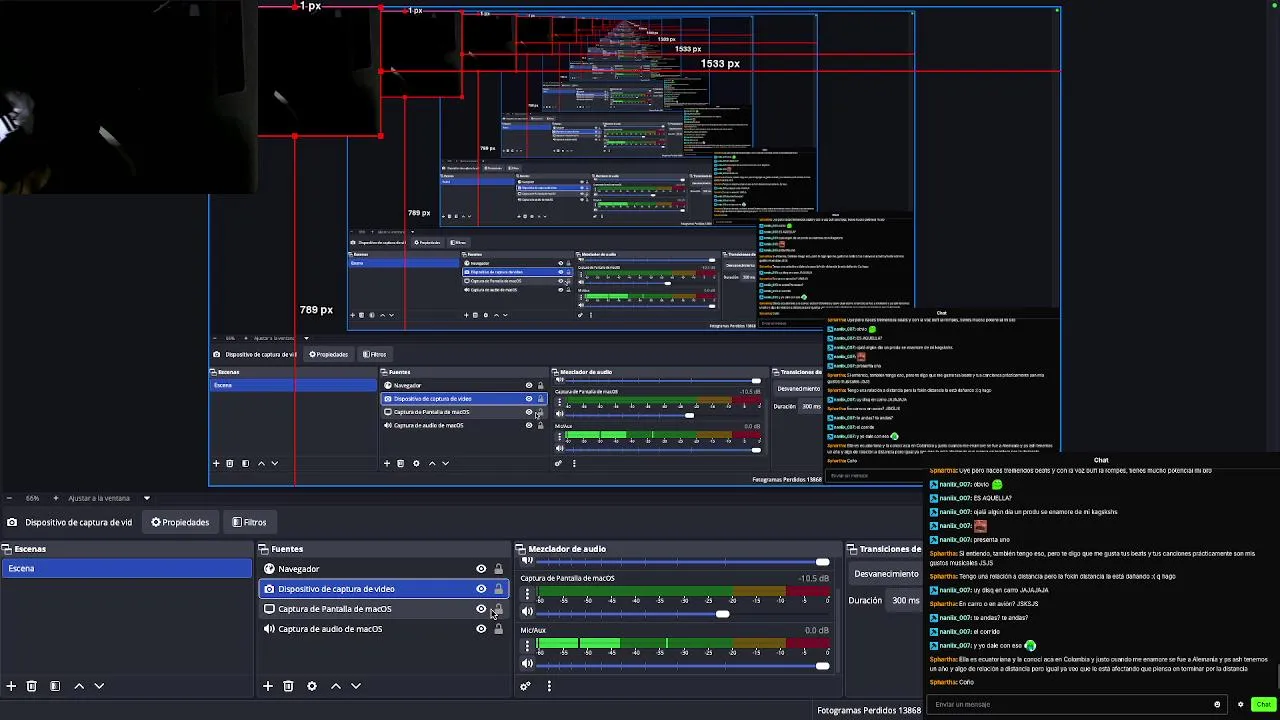Add a new scene with plus icon
Screen dimensions: 1280x720
11,686
